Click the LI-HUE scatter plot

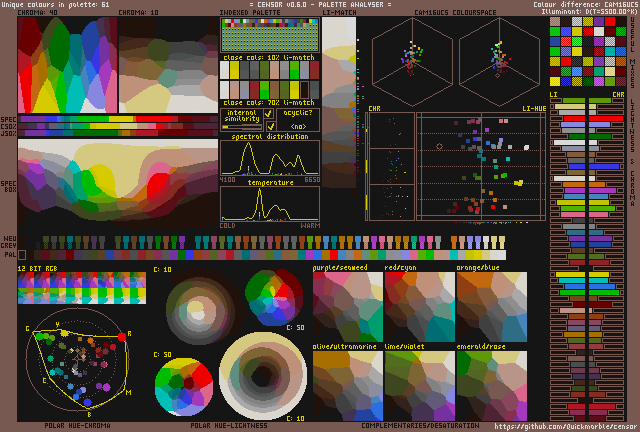click(481, 167)
